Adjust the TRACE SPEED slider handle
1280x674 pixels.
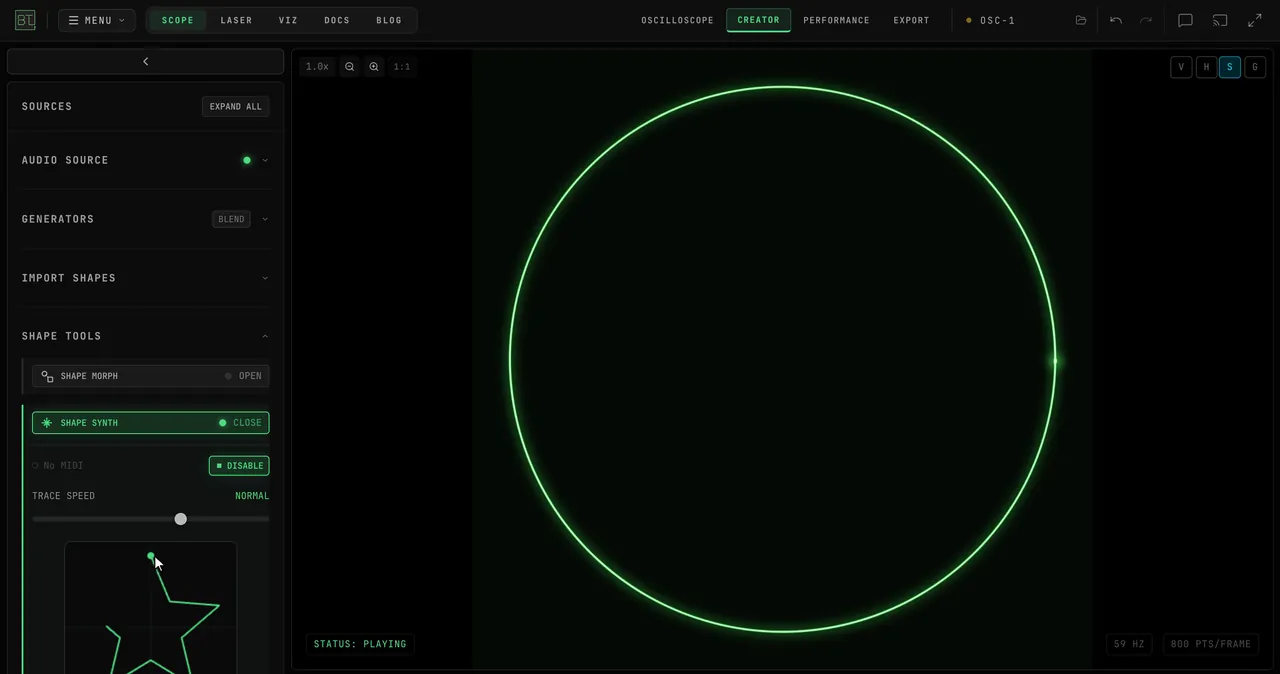click(x=180, y=519)
